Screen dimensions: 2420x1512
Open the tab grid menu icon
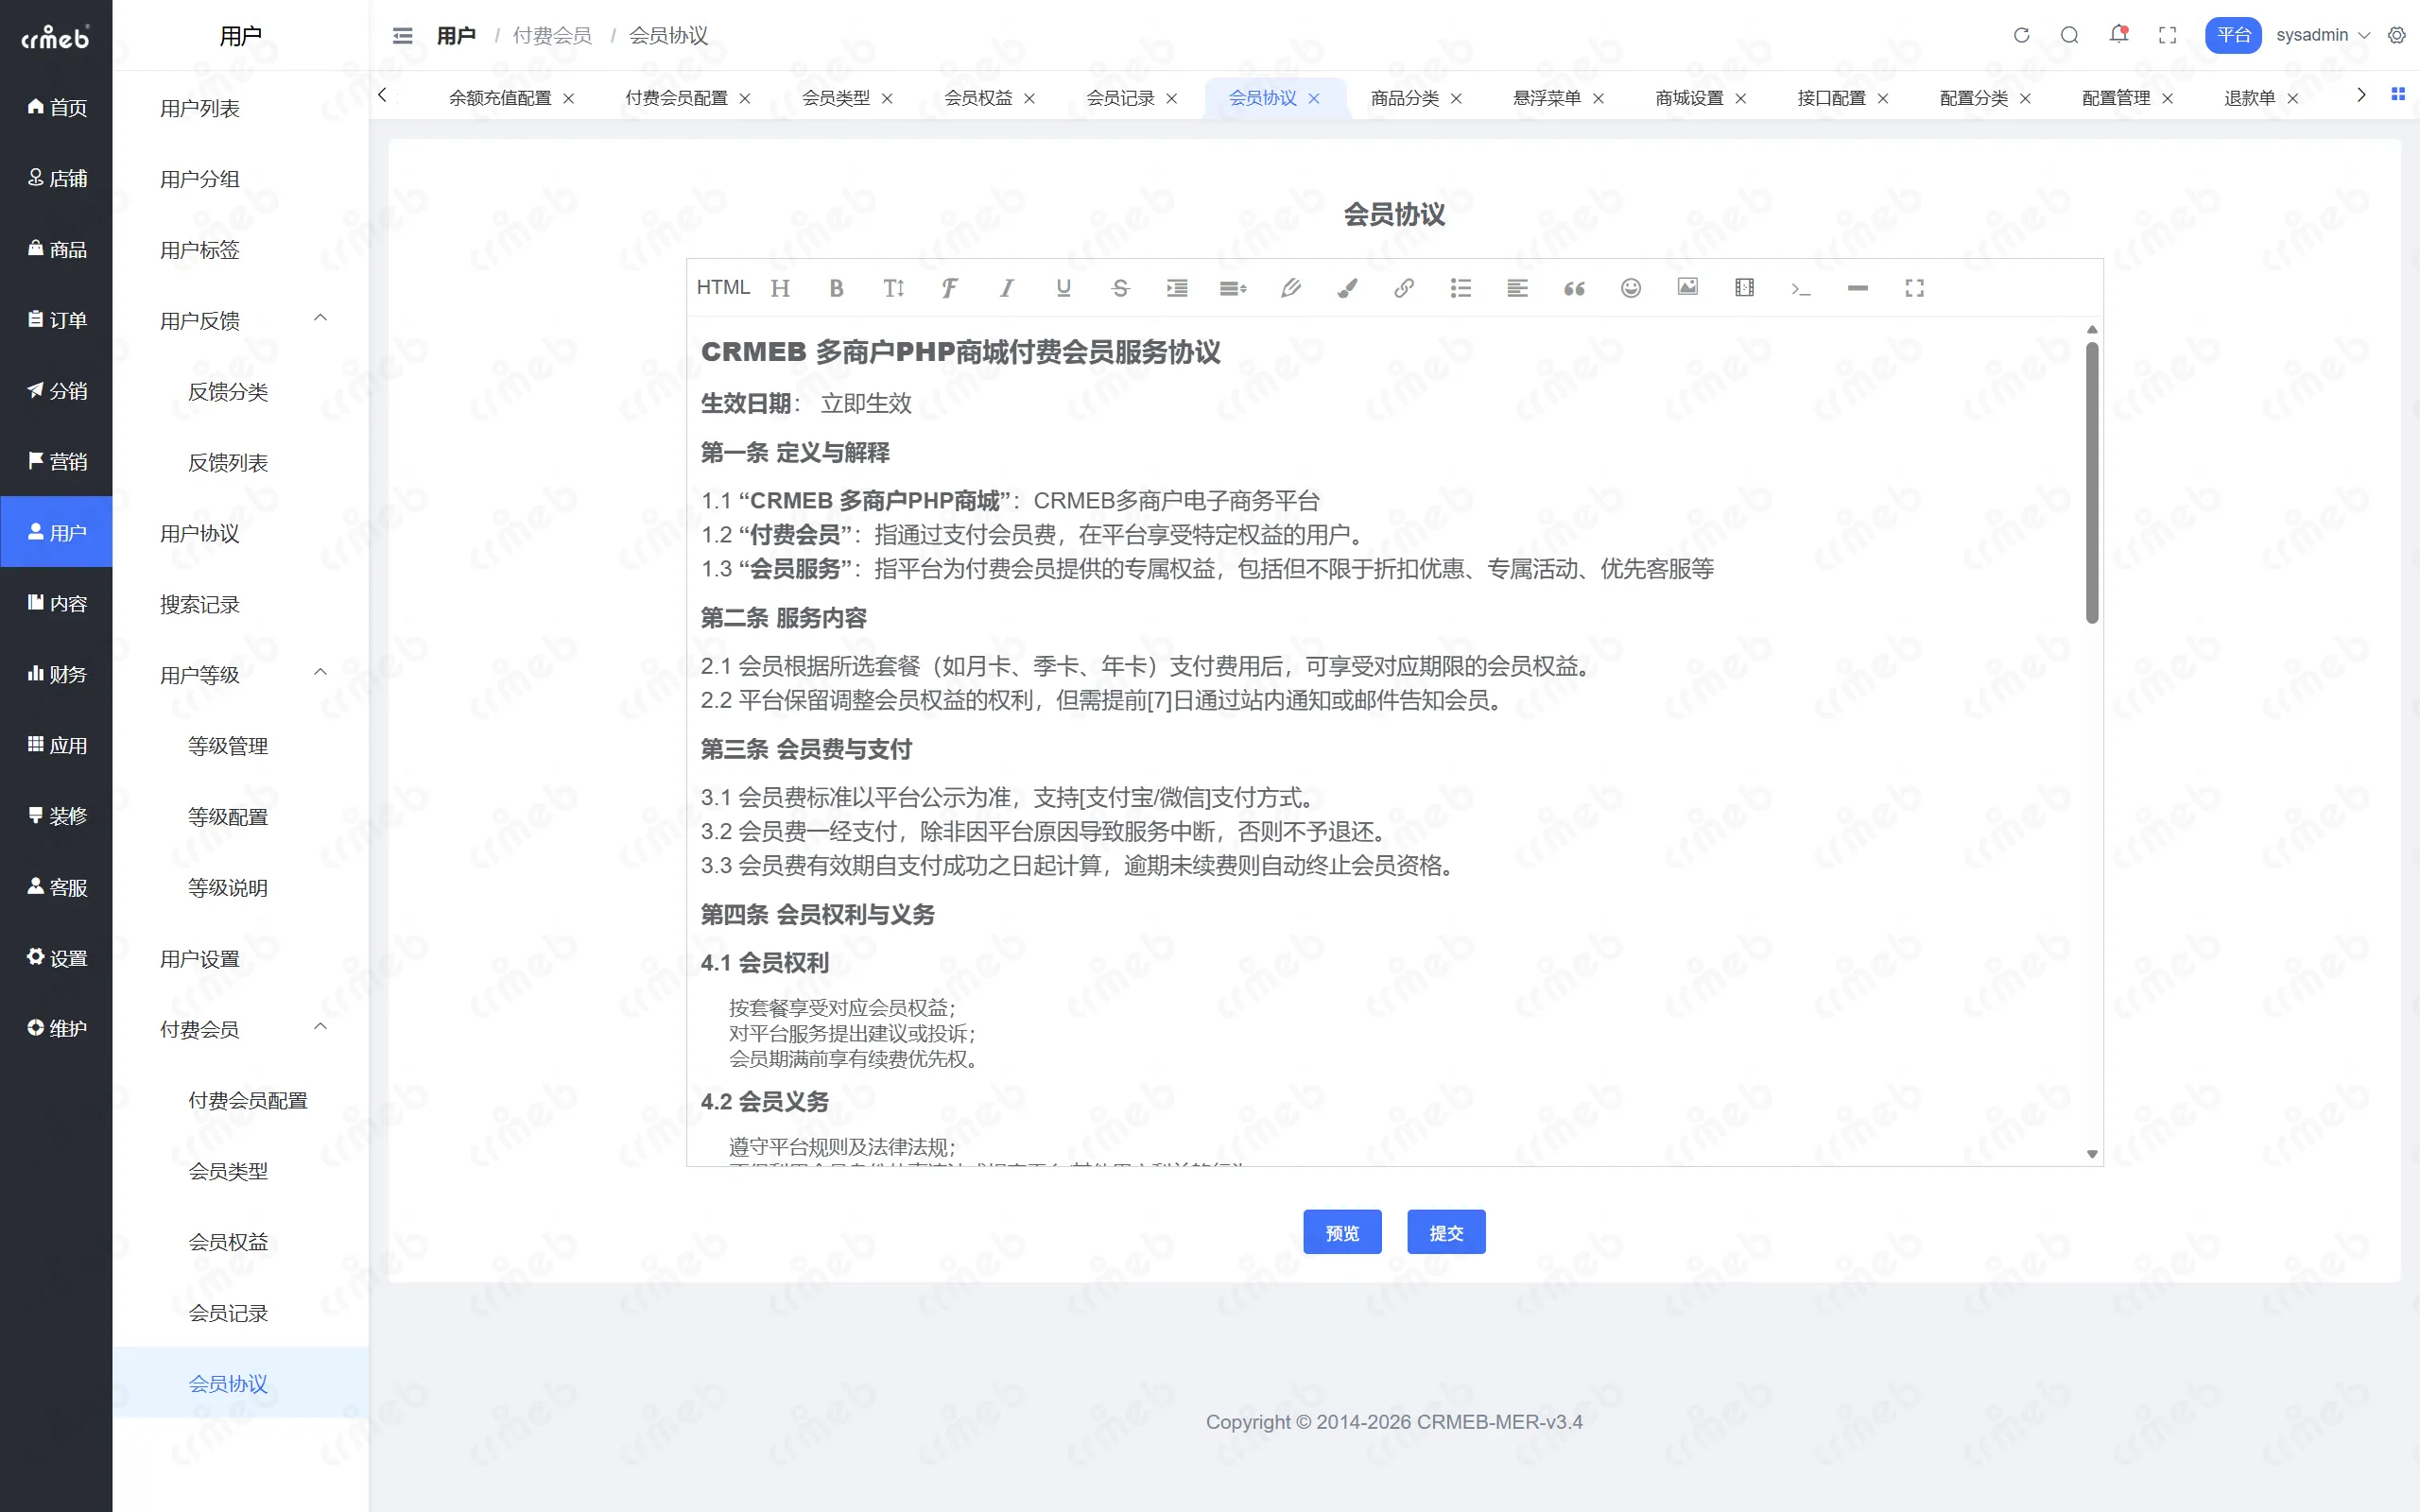point(2398,94)
